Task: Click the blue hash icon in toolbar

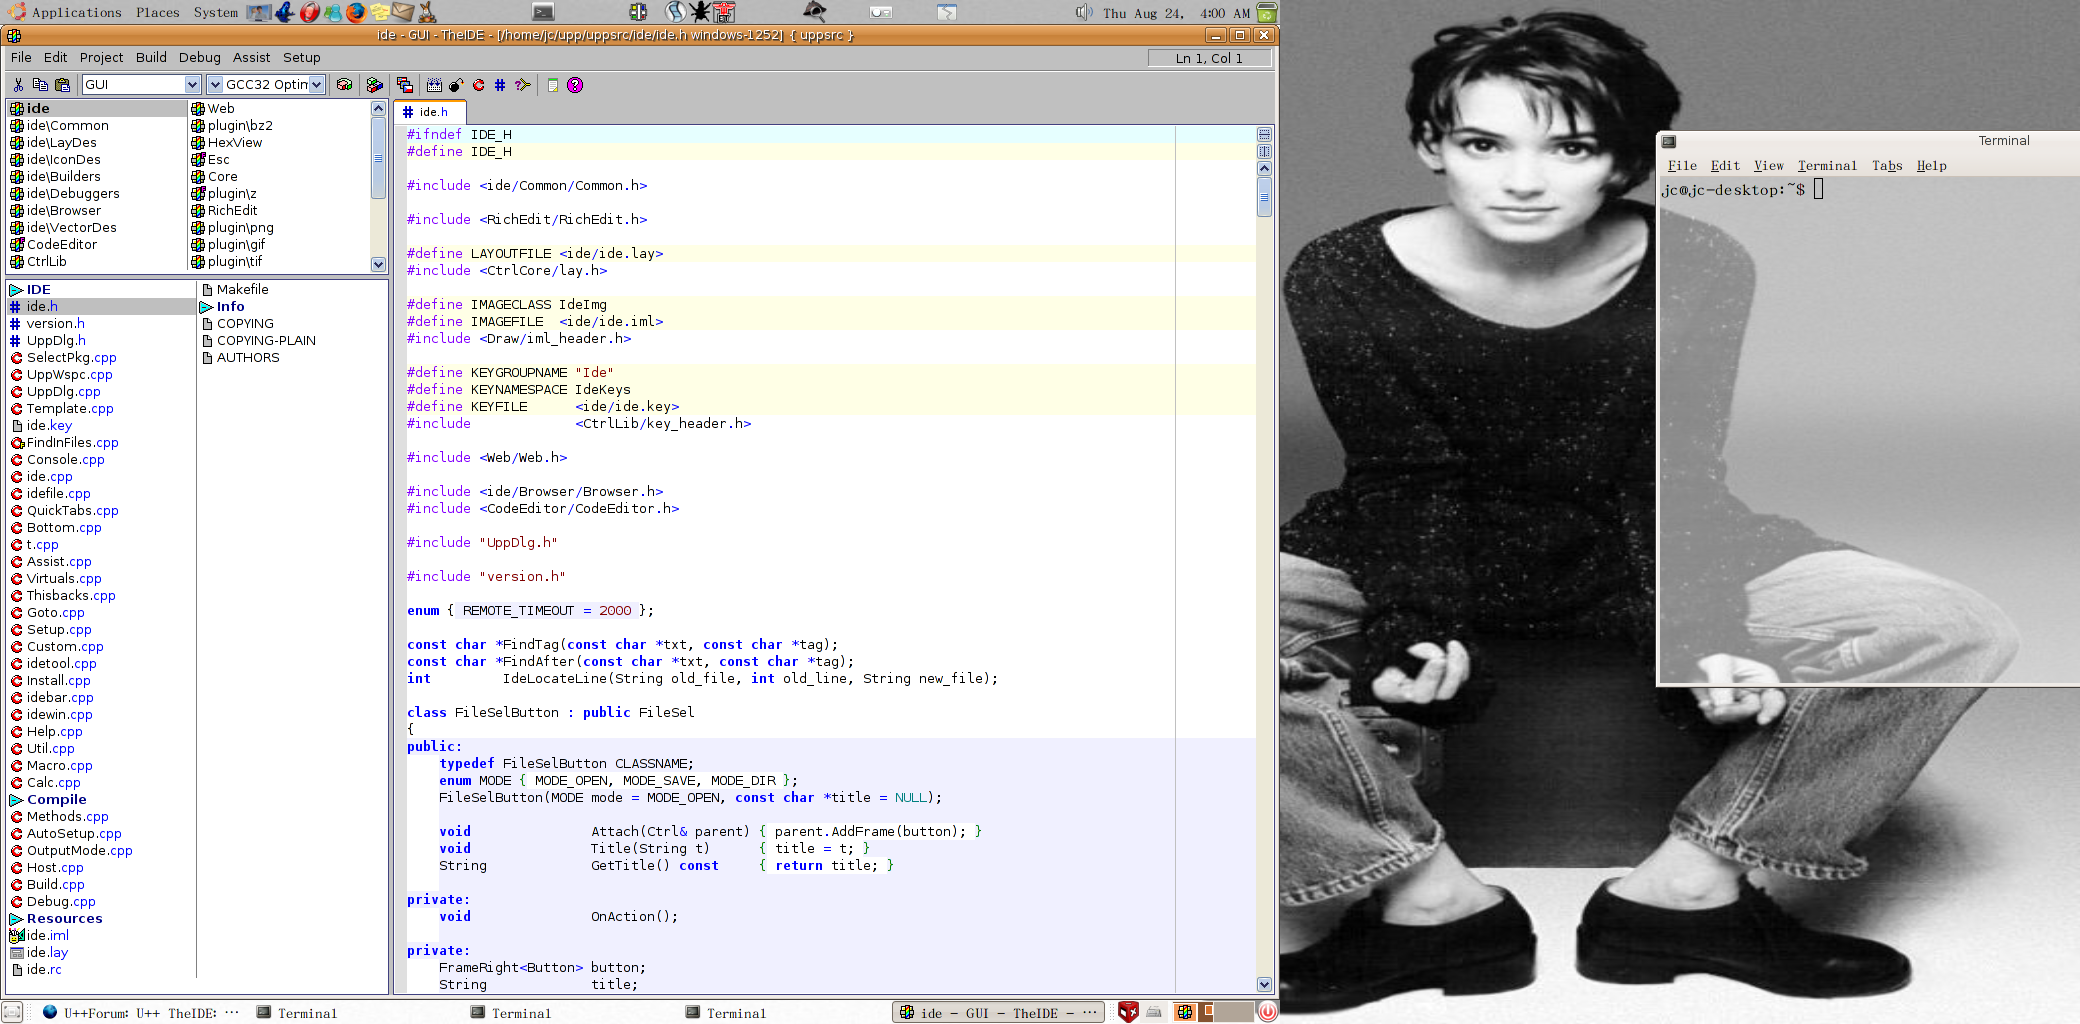Action: point(500,85)
